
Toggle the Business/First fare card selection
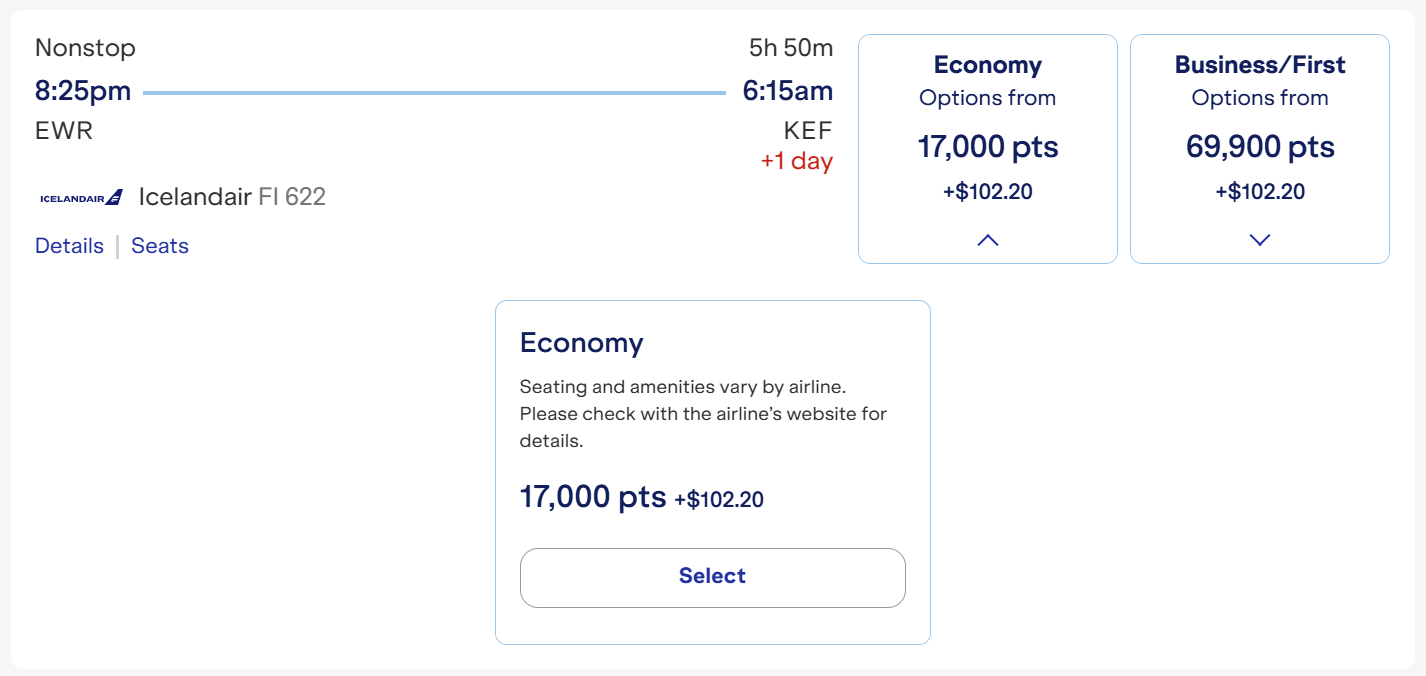click(1259, 147)
